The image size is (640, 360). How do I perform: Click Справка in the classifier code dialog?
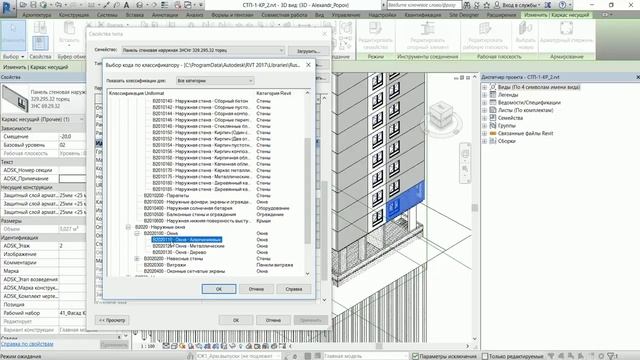click(x=294, y=289)
